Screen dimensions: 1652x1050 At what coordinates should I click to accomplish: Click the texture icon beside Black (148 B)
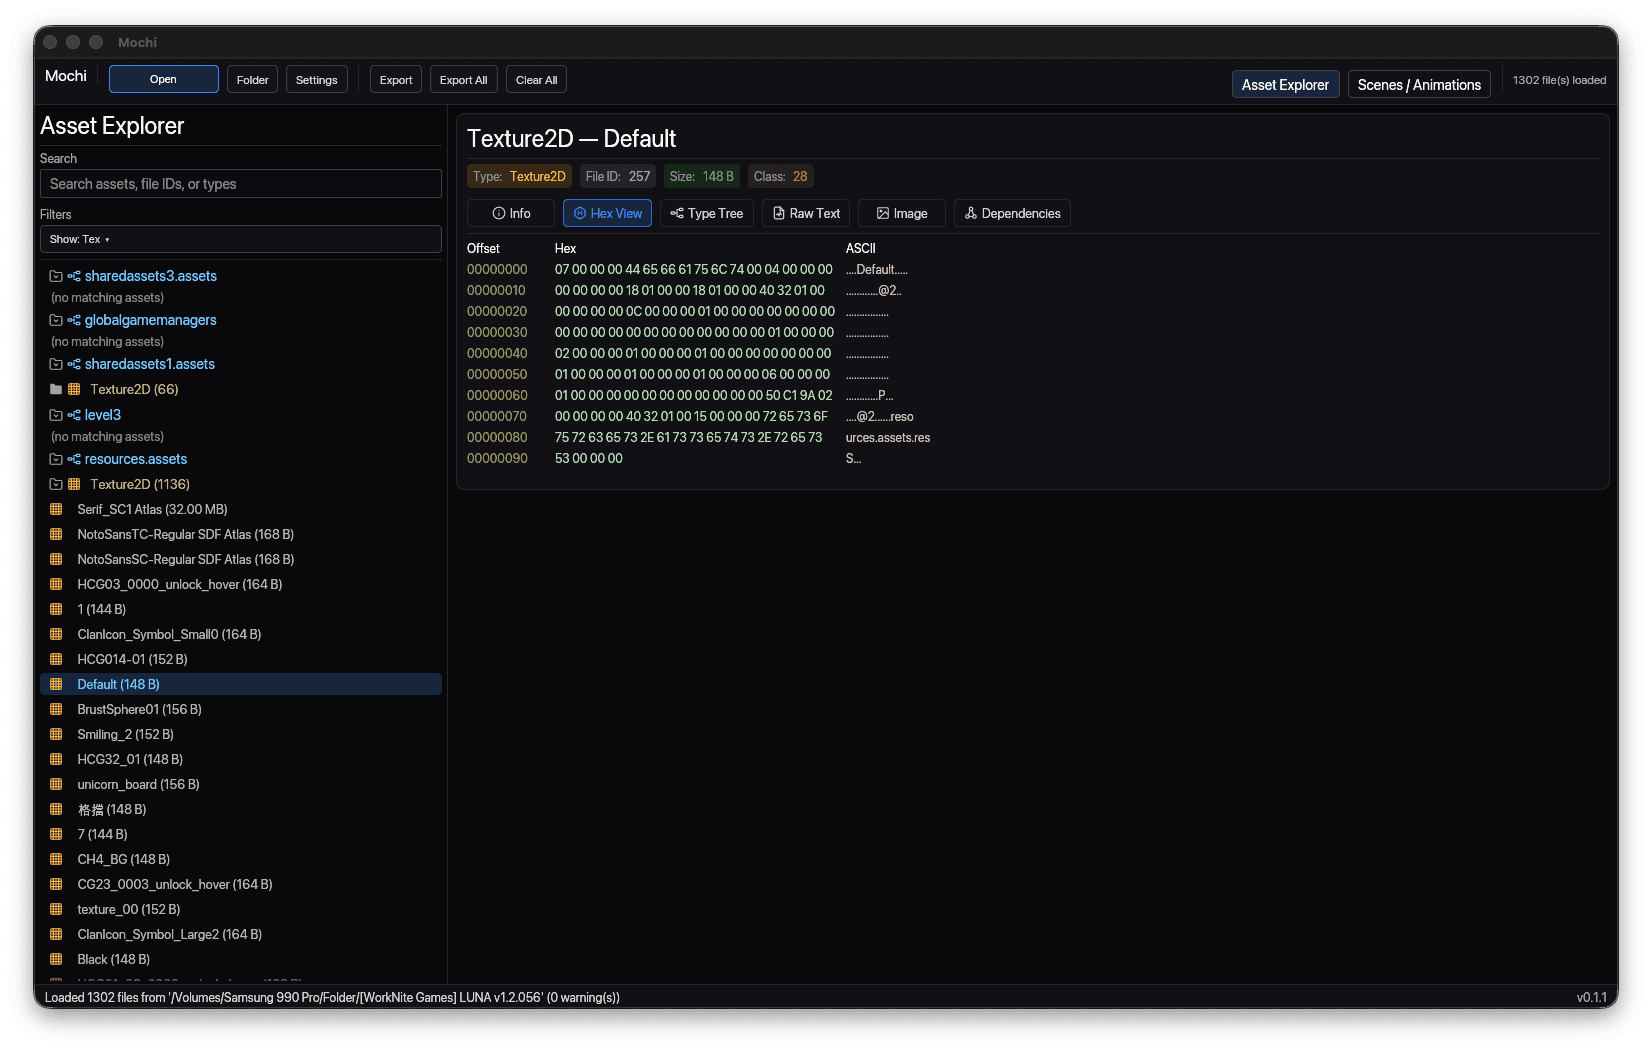click(56, 959)
